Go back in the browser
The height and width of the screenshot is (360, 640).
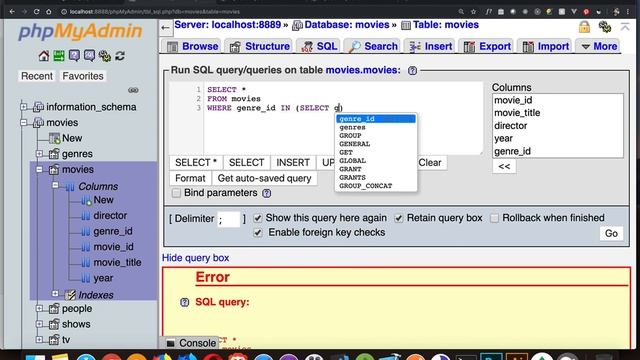12,12
